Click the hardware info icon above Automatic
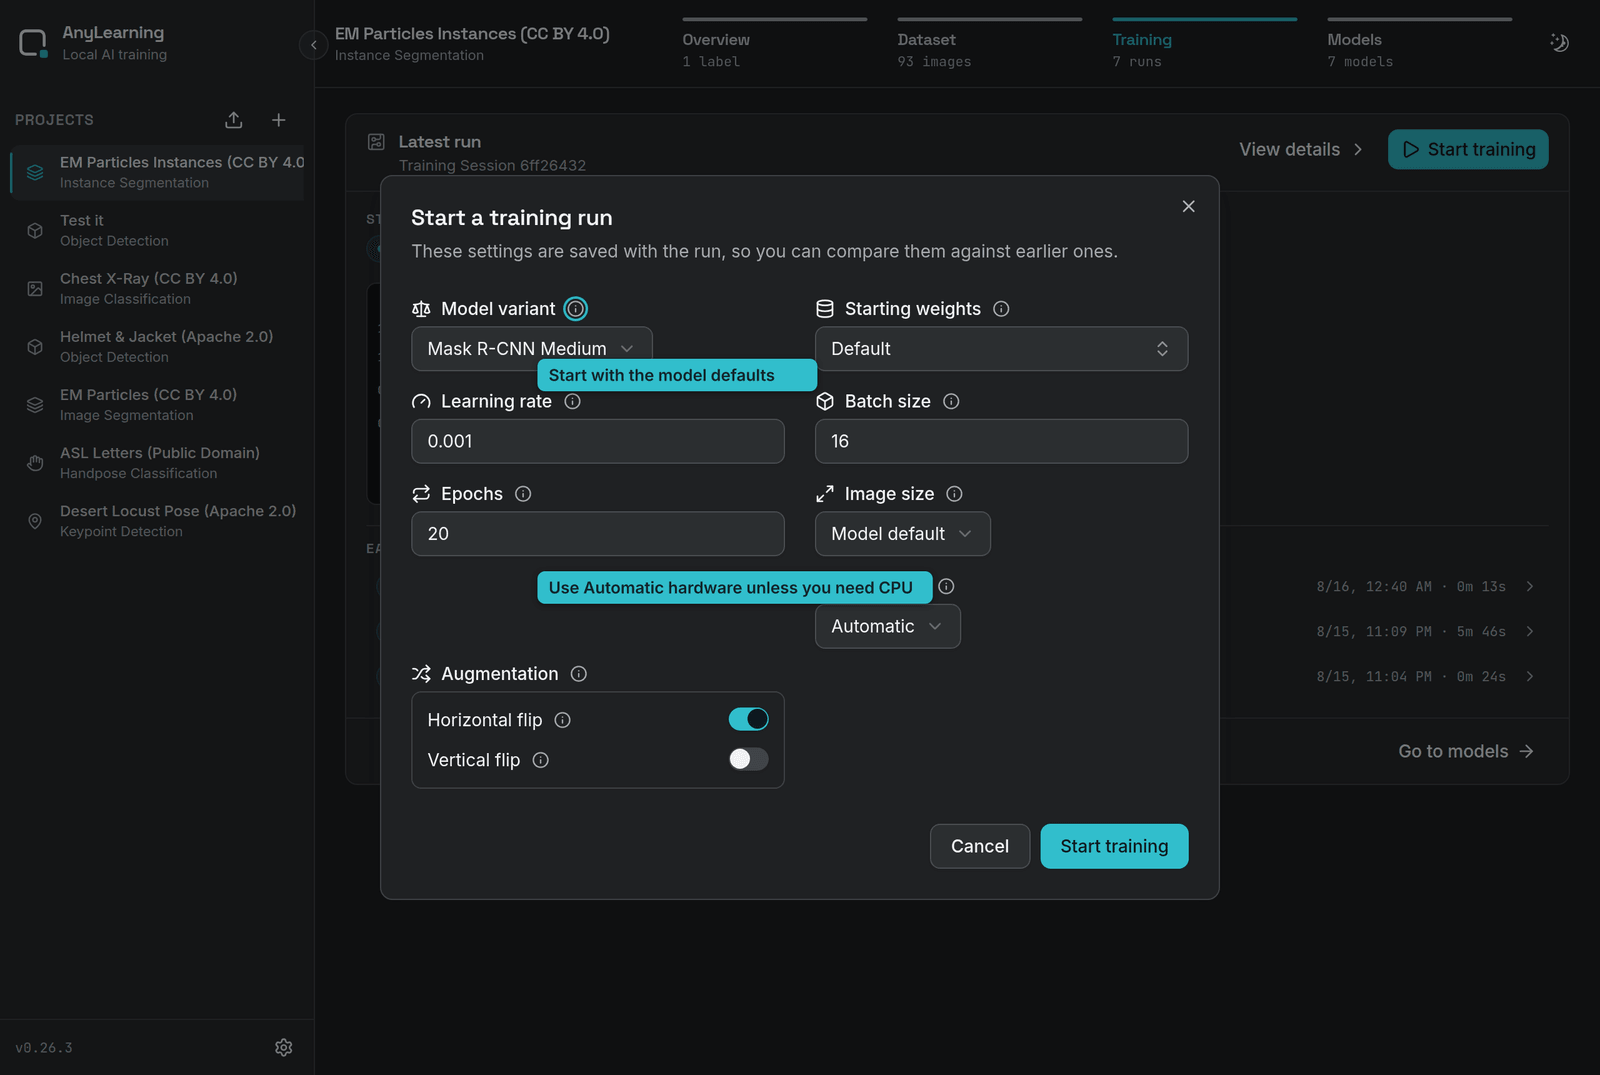 (946, 586)
